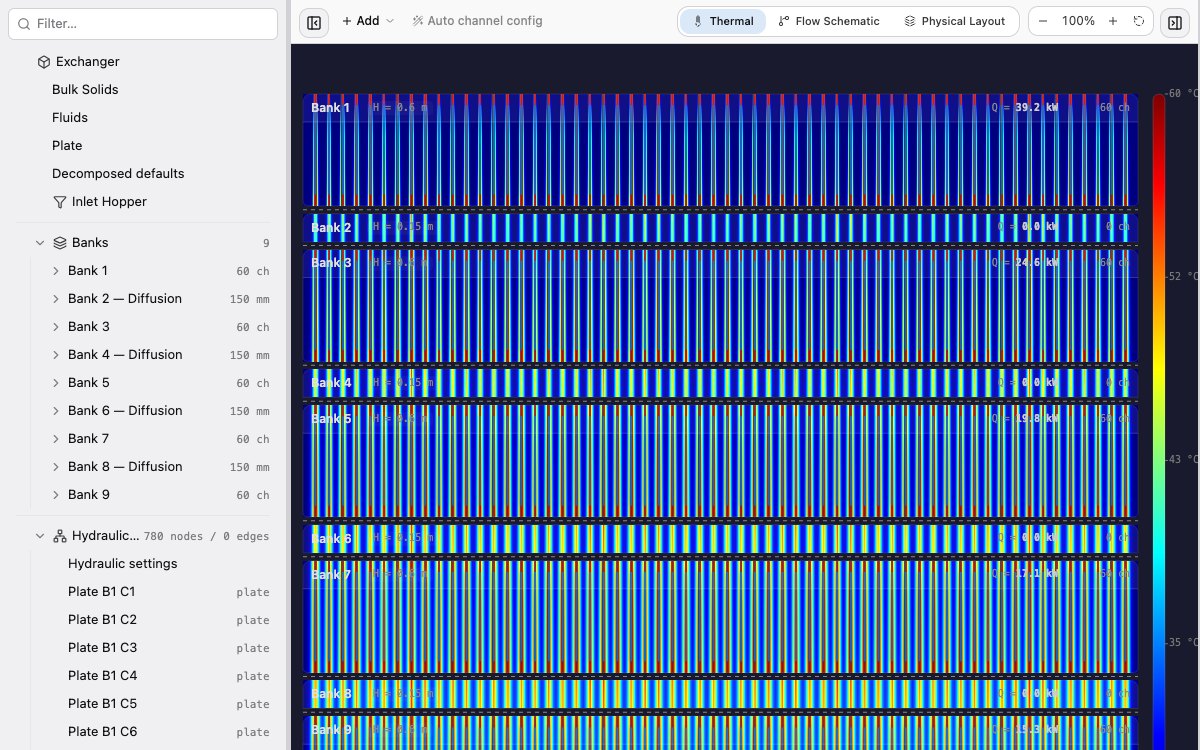
Task: Click the Exchanger cube icon
Action: point(44,62)
